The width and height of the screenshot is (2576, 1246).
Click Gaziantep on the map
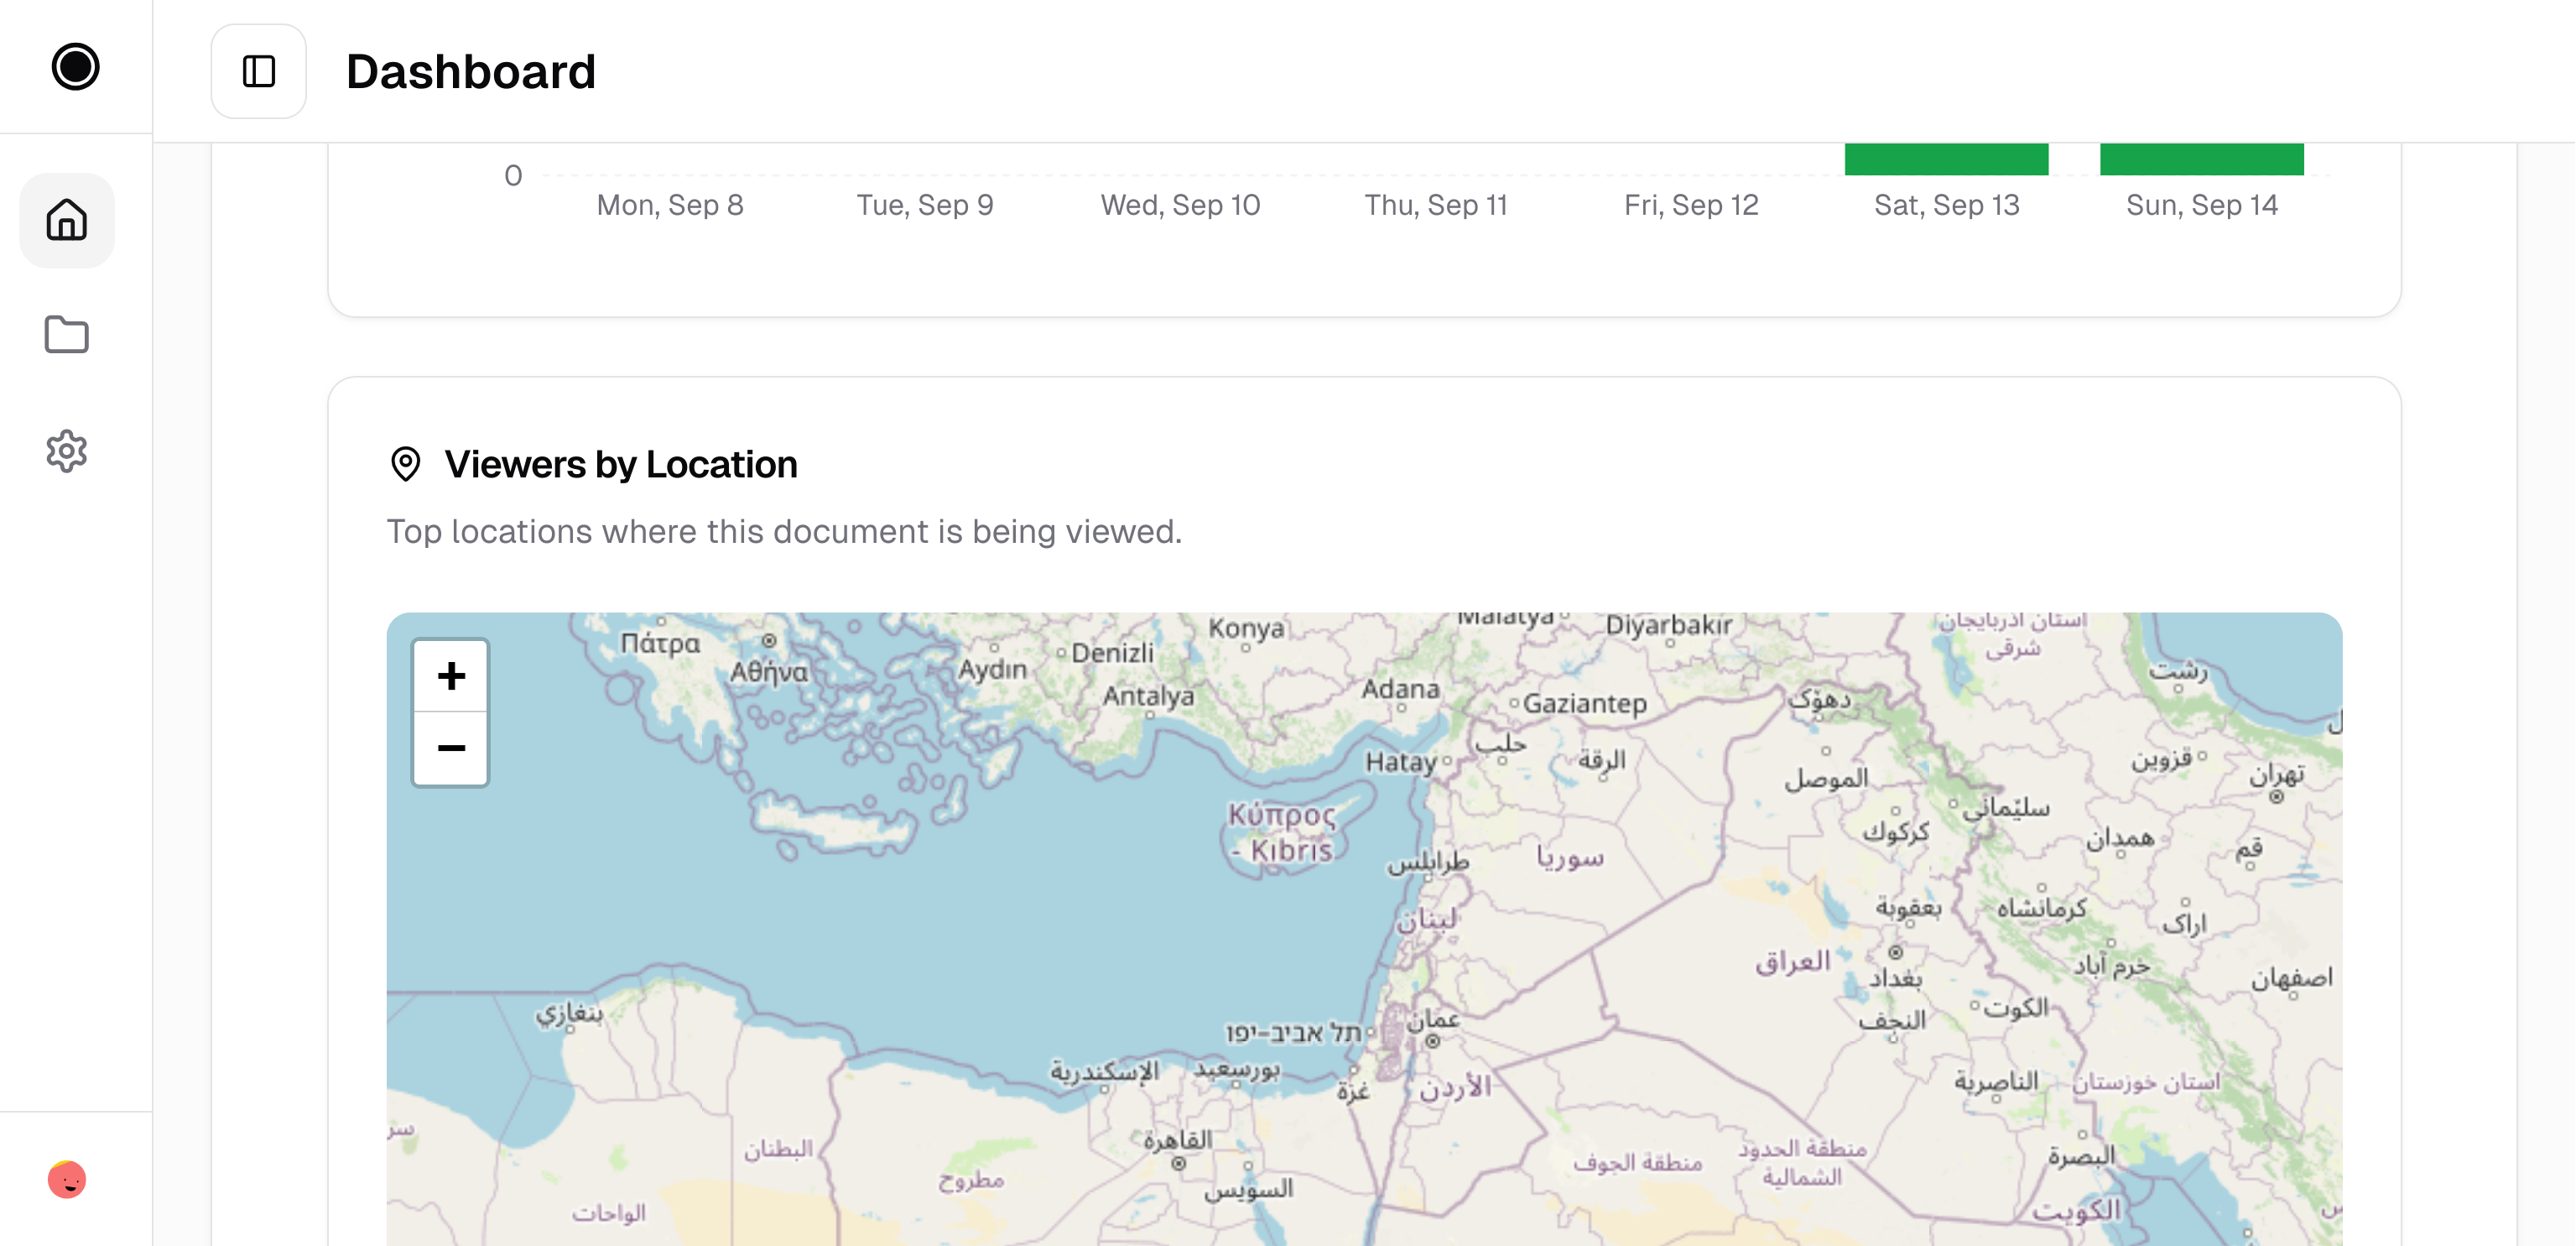coord(1584,704)
